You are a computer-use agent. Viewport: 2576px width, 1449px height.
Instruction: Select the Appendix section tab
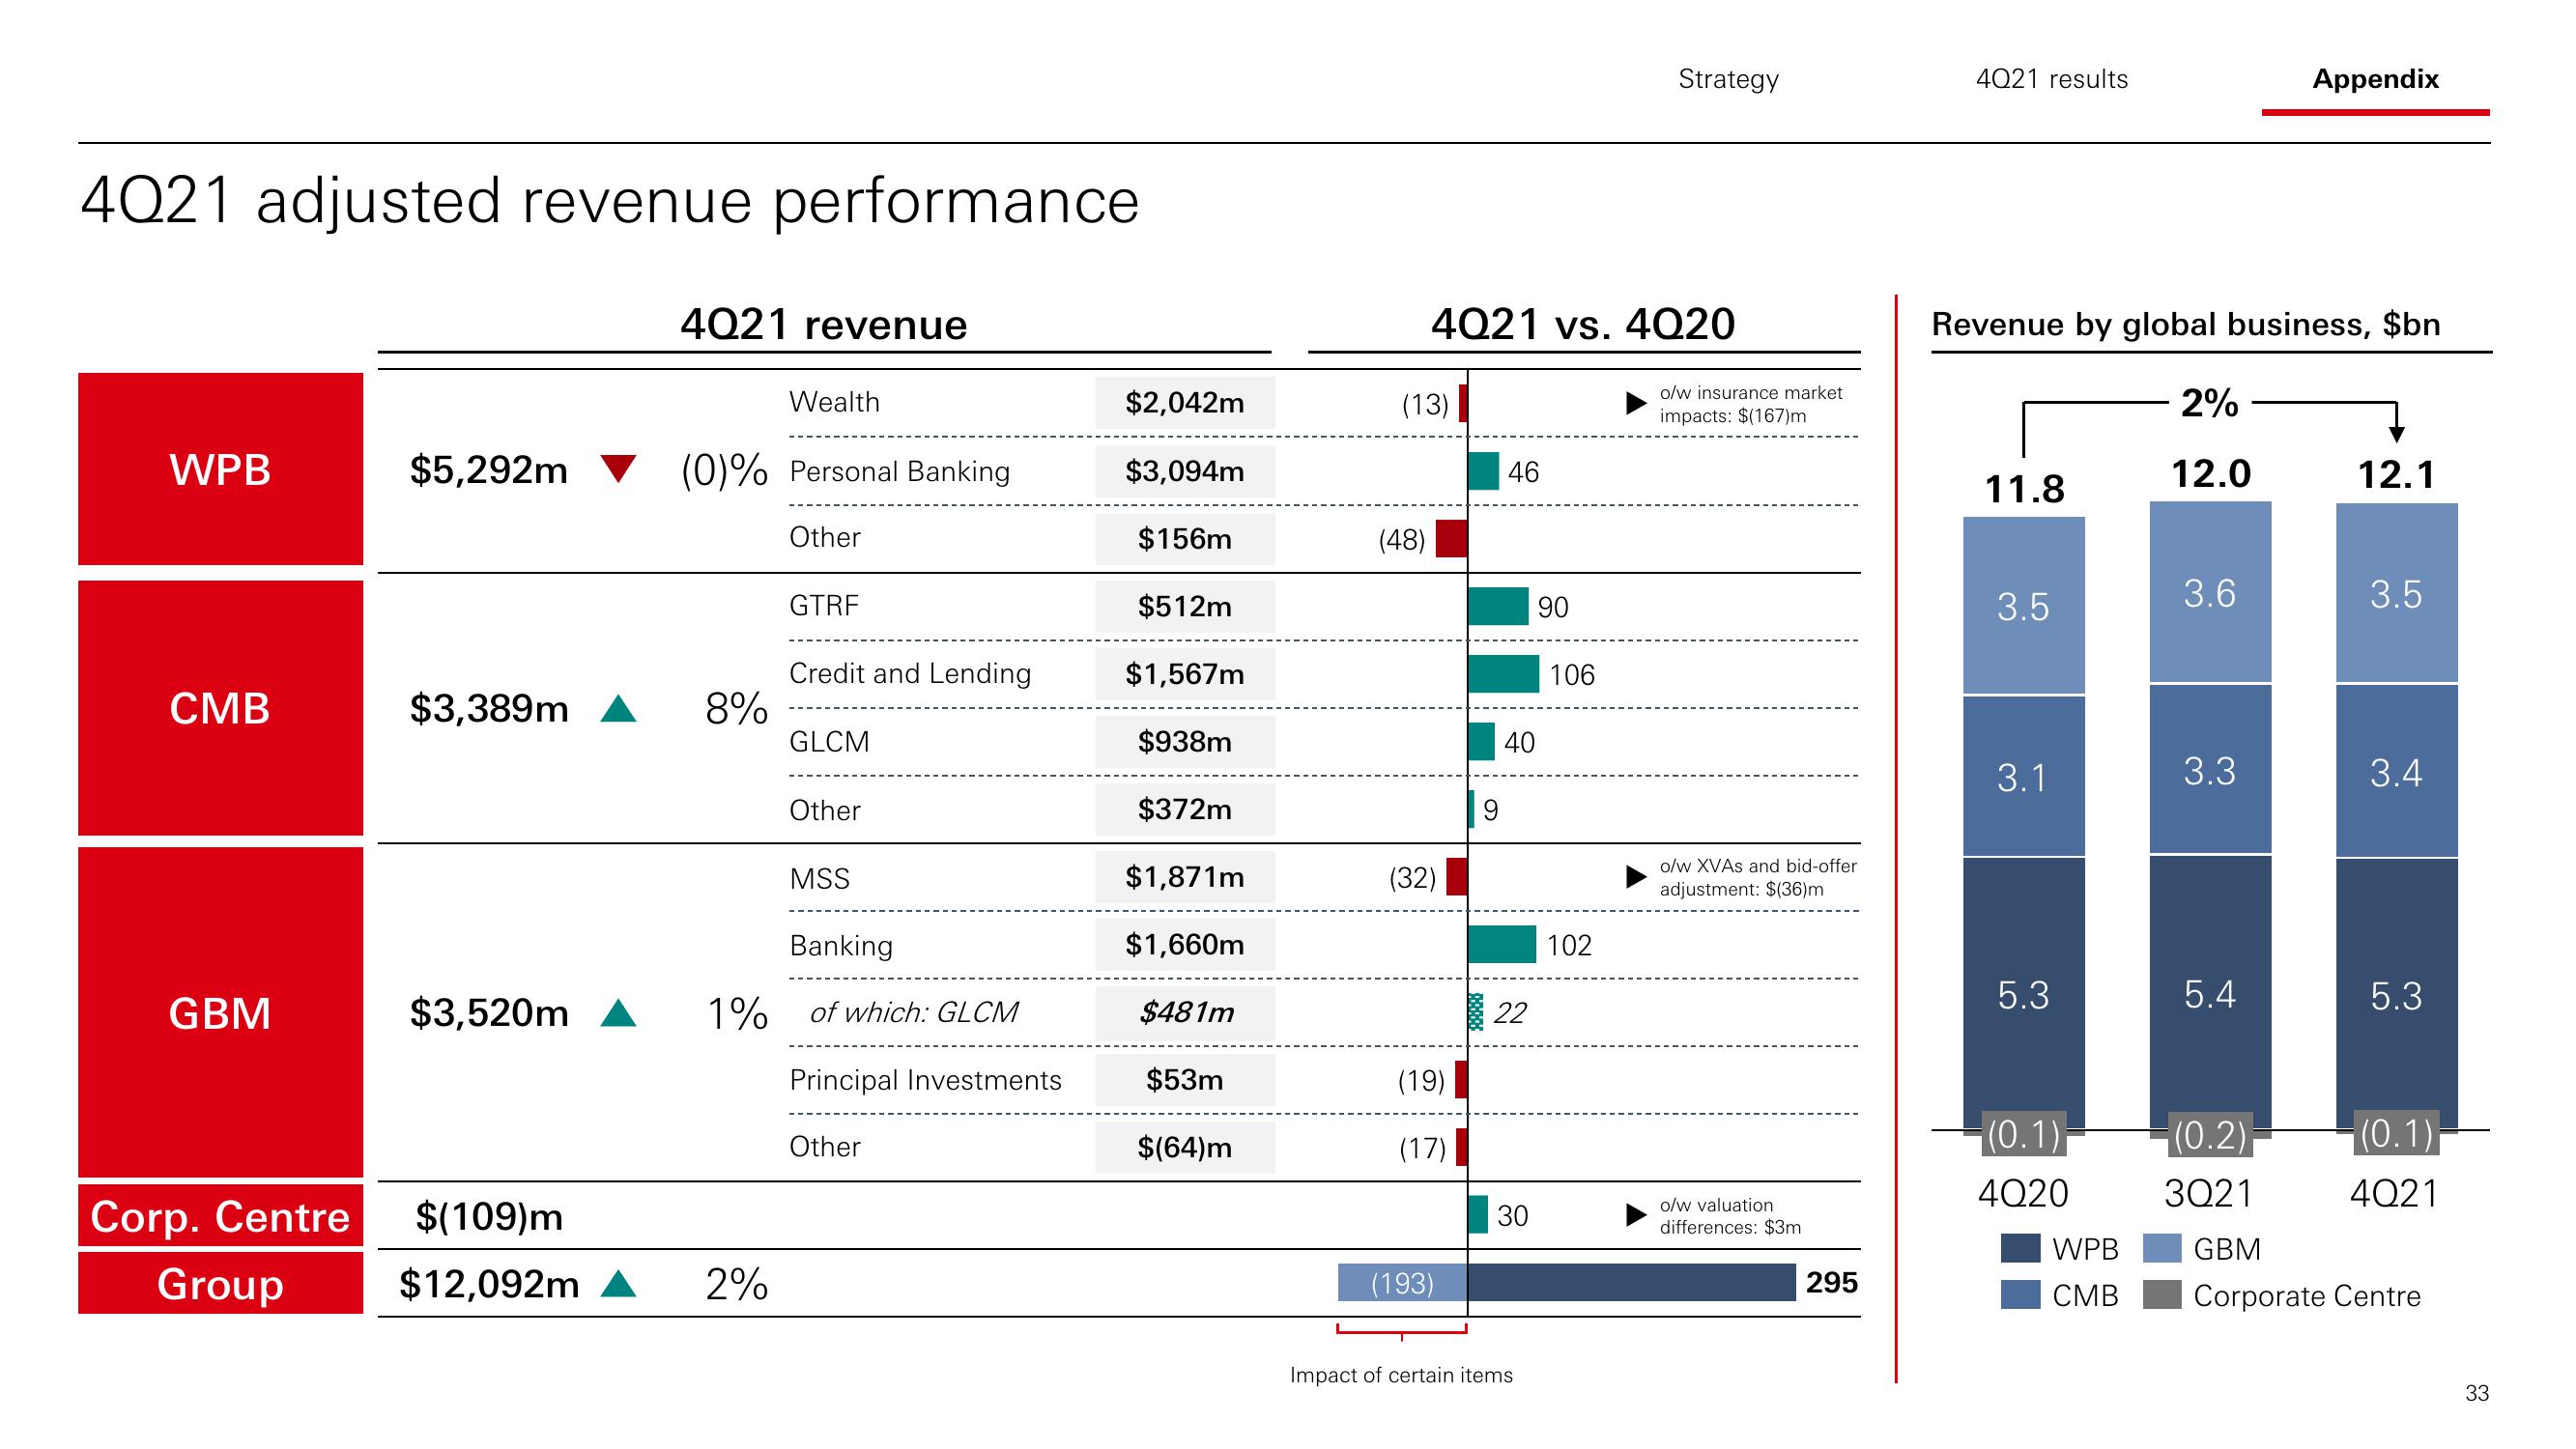2375,79
